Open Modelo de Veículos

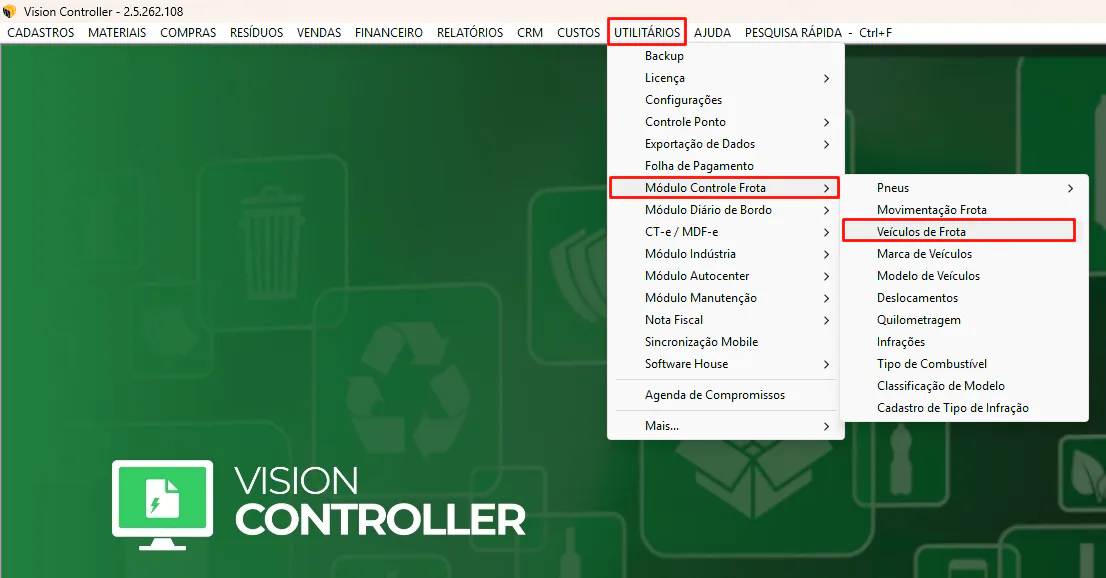click(964, 275)
